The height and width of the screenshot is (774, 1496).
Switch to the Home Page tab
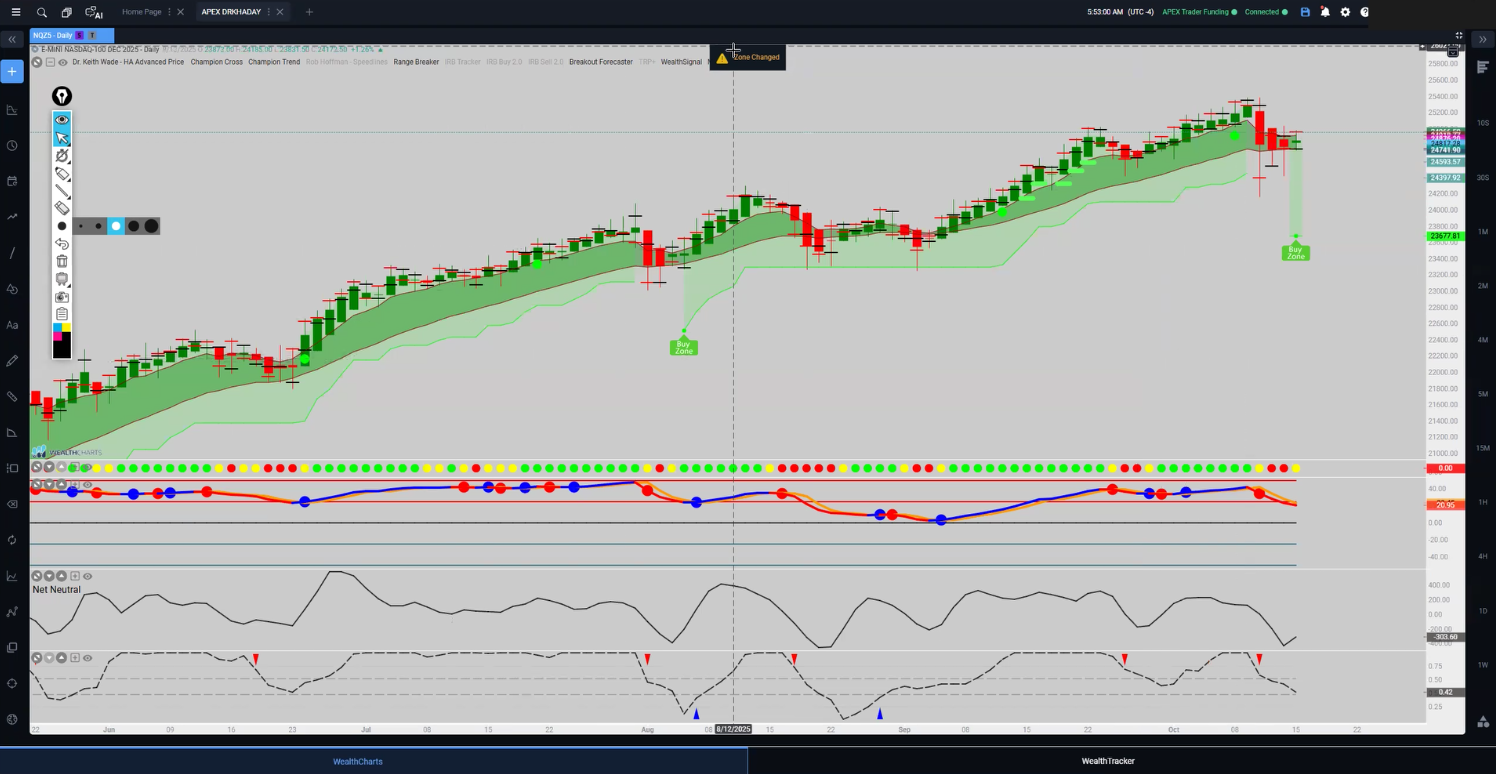tap(141, 12)
